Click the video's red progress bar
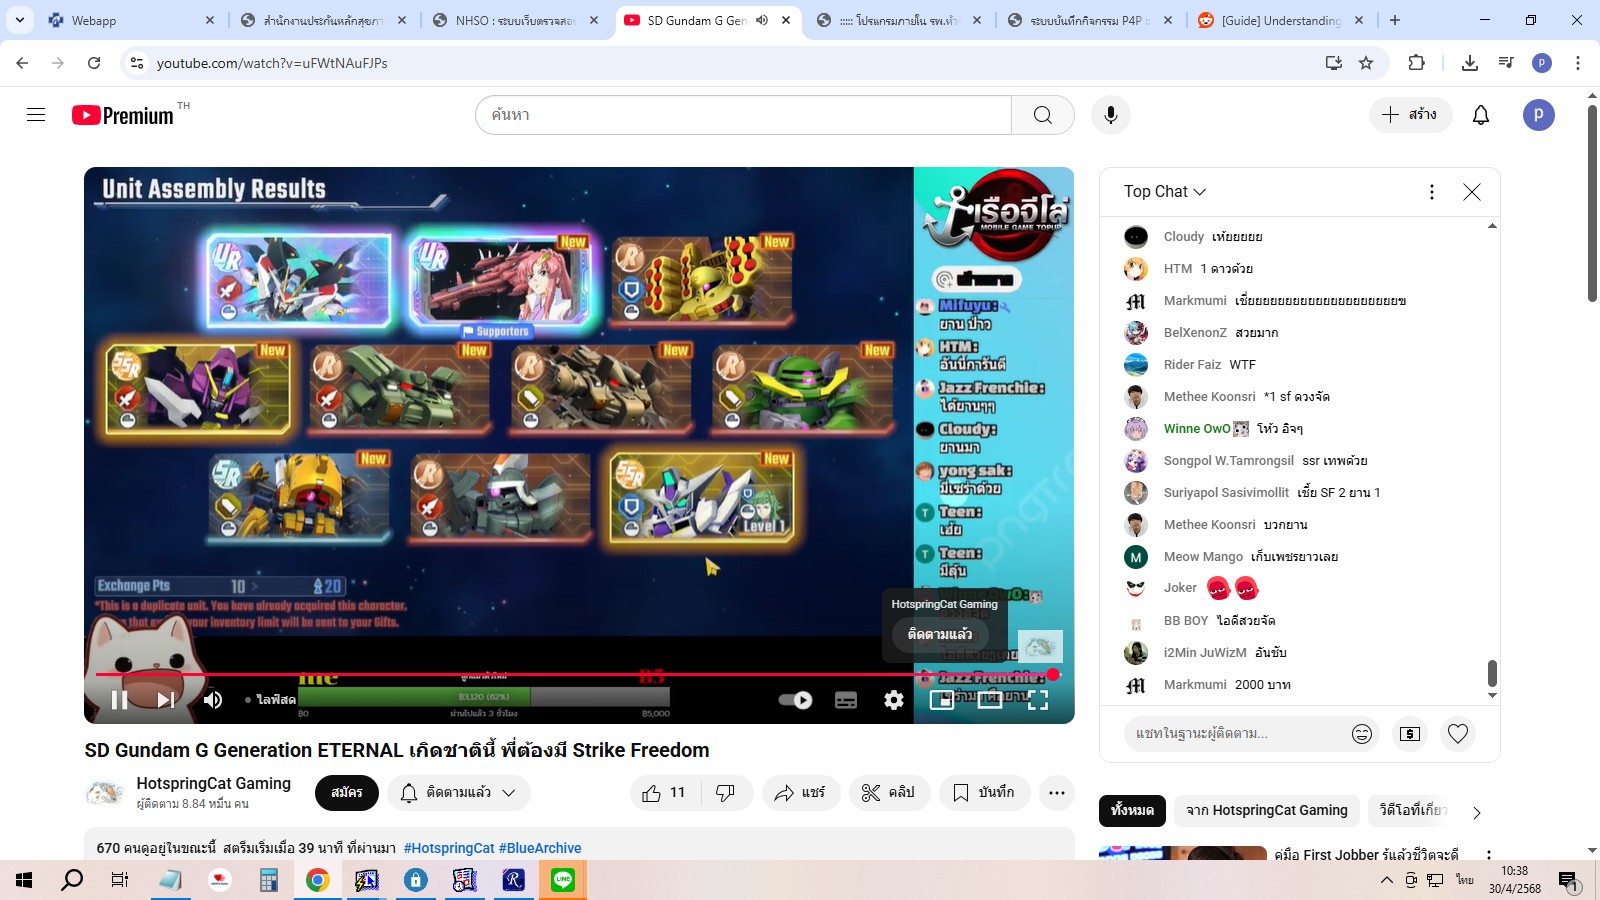This screenshot has height=900, width=1600. [x=500, y=674]
